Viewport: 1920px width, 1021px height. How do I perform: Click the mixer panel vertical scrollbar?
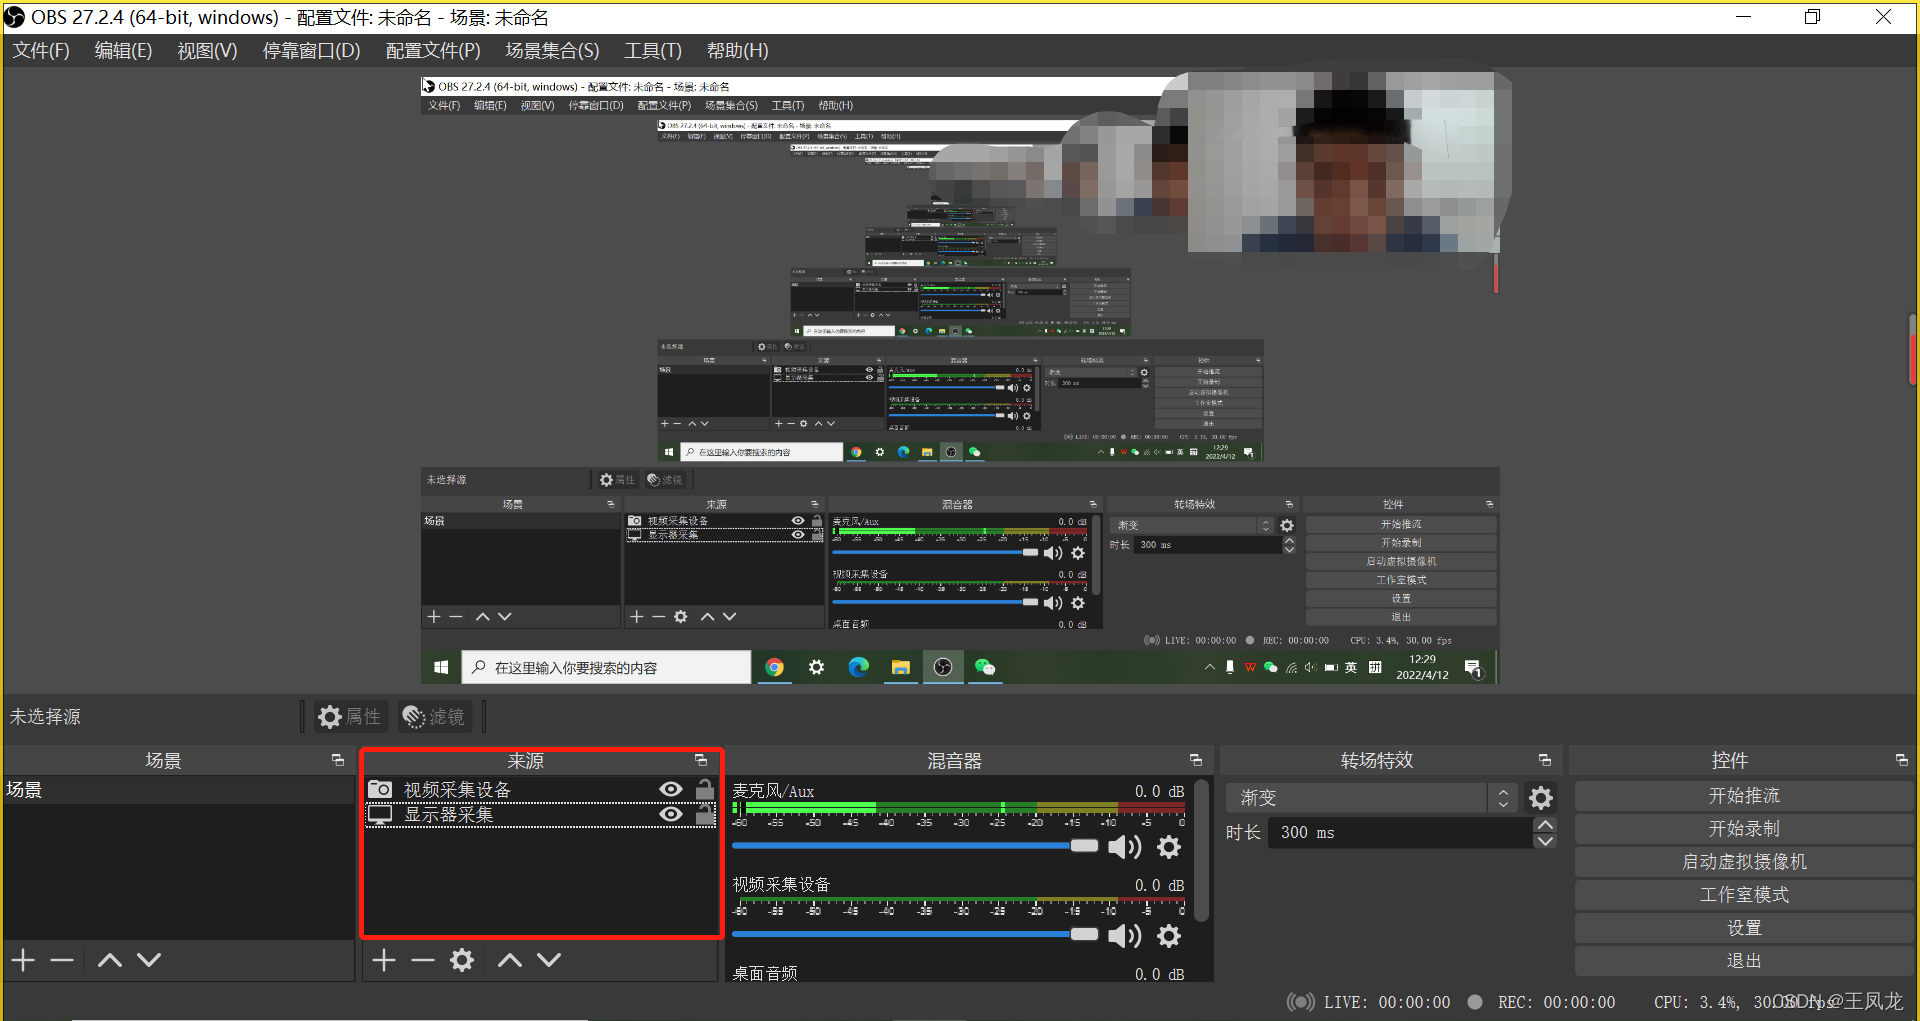(1201, 850)
